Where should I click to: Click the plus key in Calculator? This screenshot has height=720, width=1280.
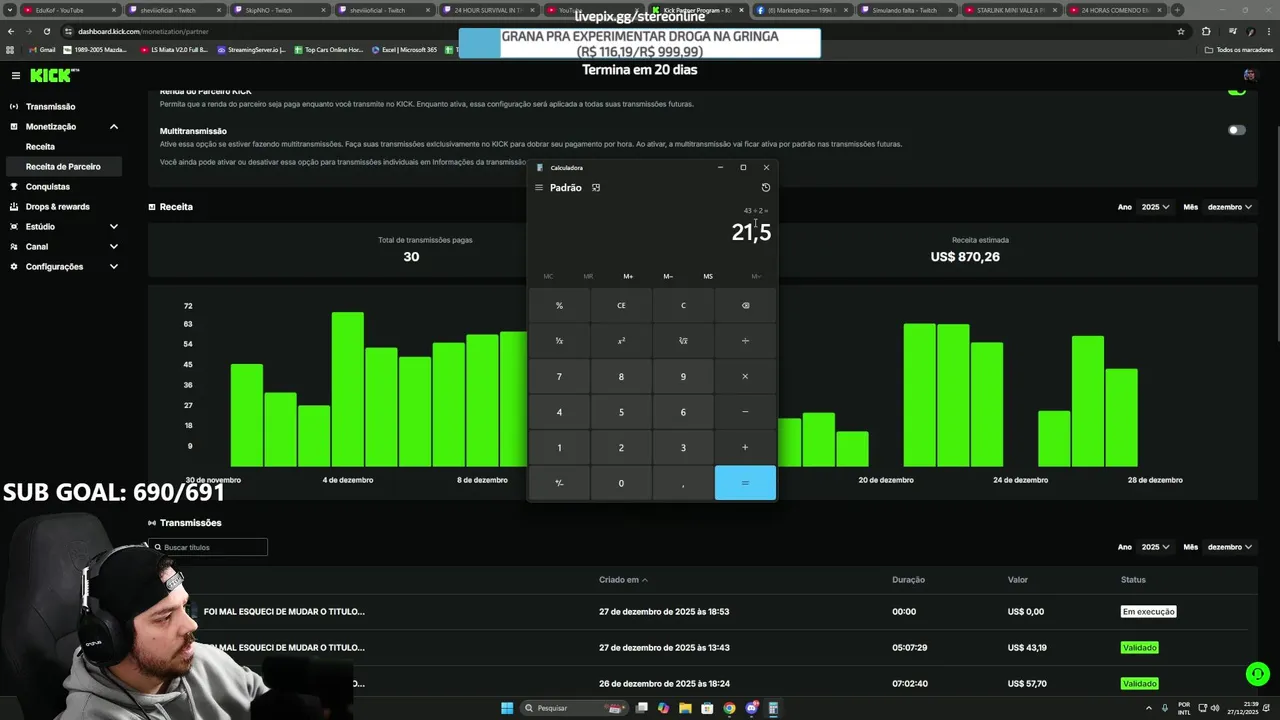(745, 448)
